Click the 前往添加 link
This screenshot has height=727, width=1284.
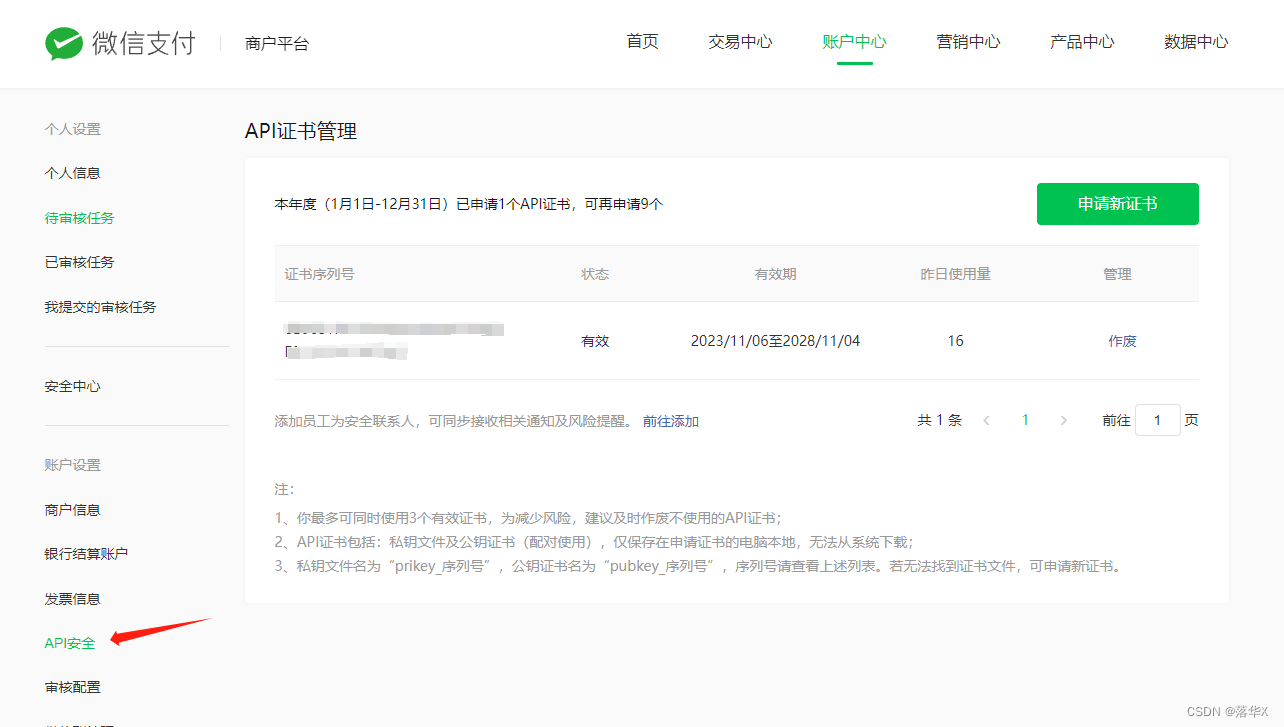(670, 420)
